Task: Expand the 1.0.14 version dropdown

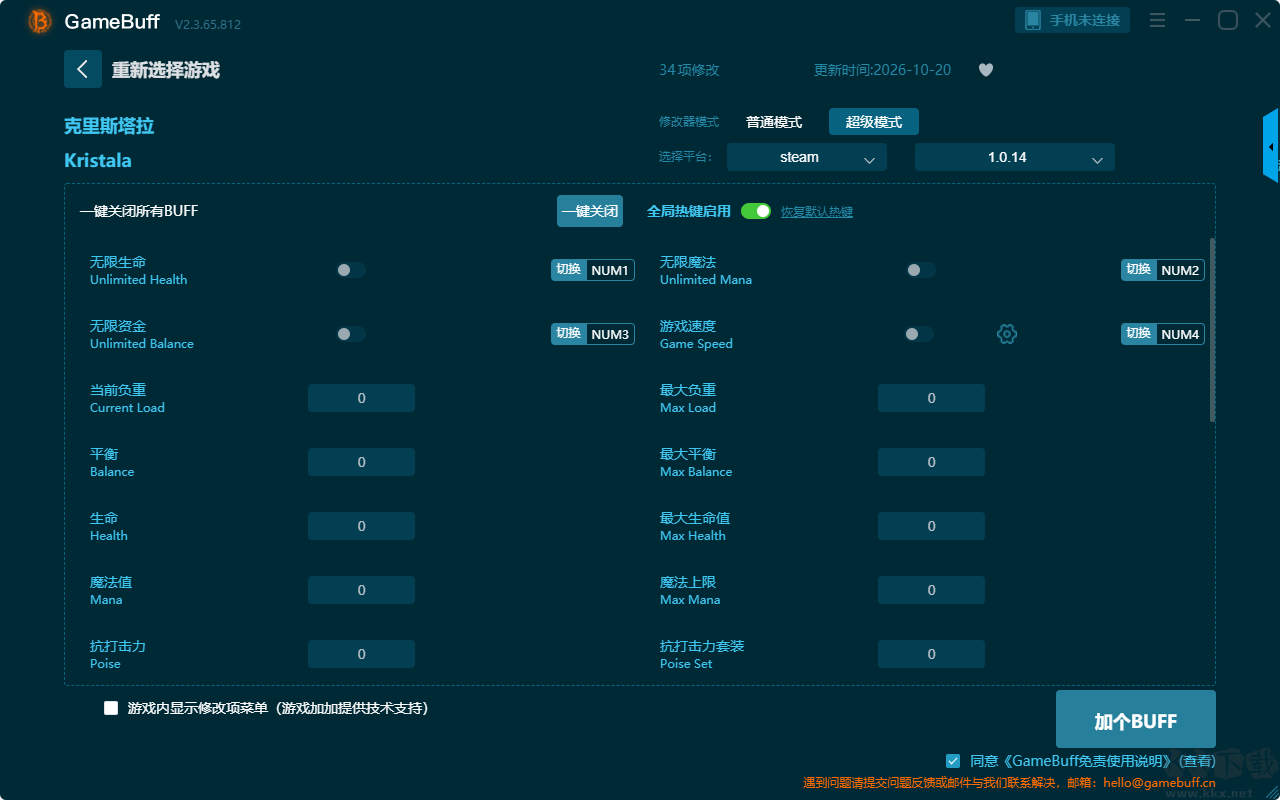Action: (x=1015, y=157)
